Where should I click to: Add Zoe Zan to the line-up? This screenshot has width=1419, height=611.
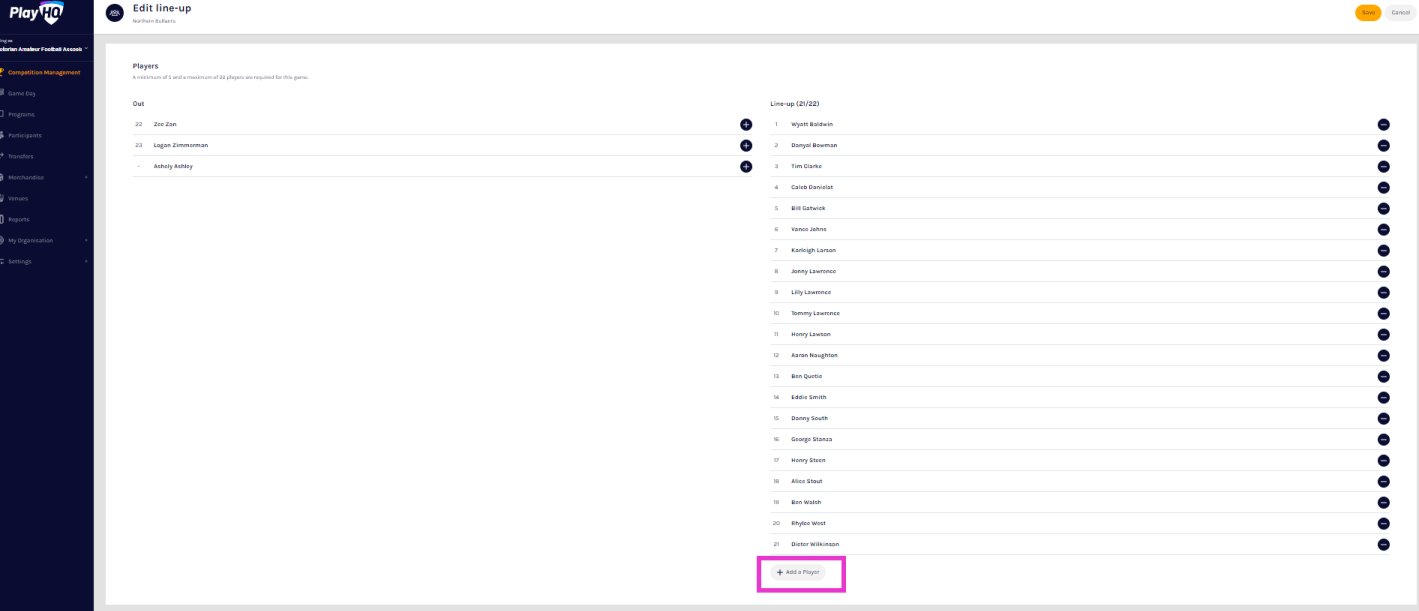coord(745,124)
